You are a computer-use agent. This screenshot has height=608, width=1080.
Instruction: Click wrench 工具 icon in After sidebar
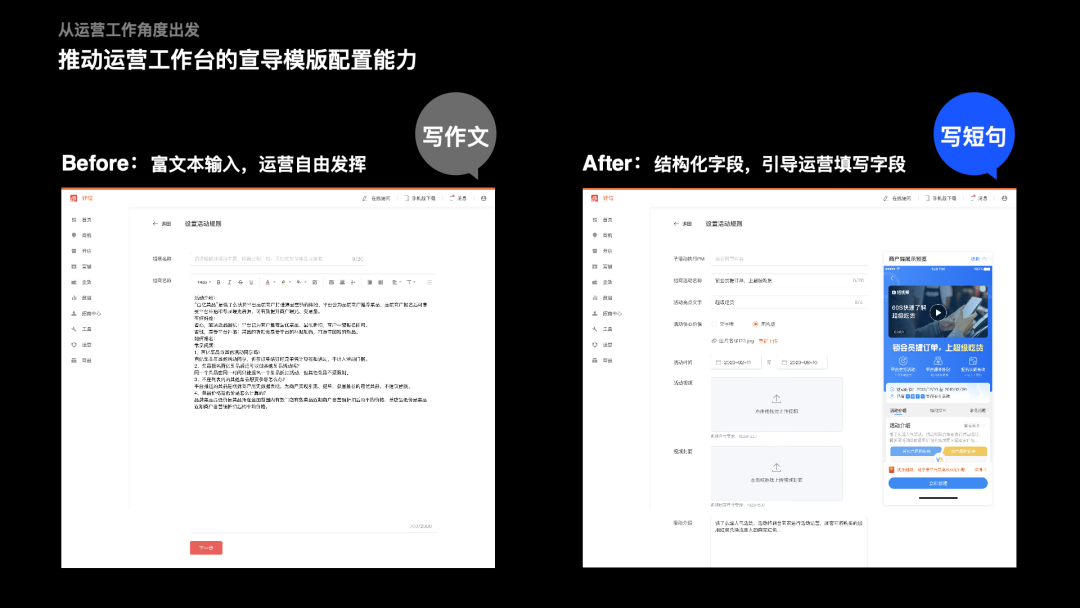(594, 329)
